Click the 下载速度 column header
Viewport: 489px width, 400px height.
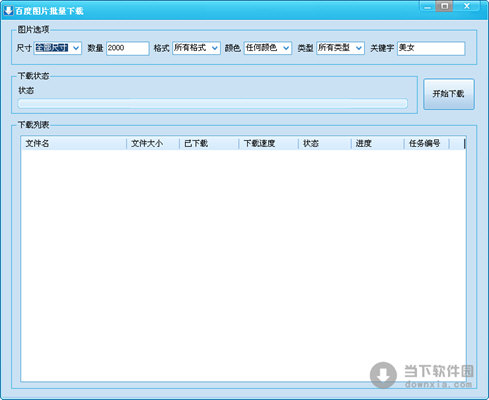click(268, 144)
